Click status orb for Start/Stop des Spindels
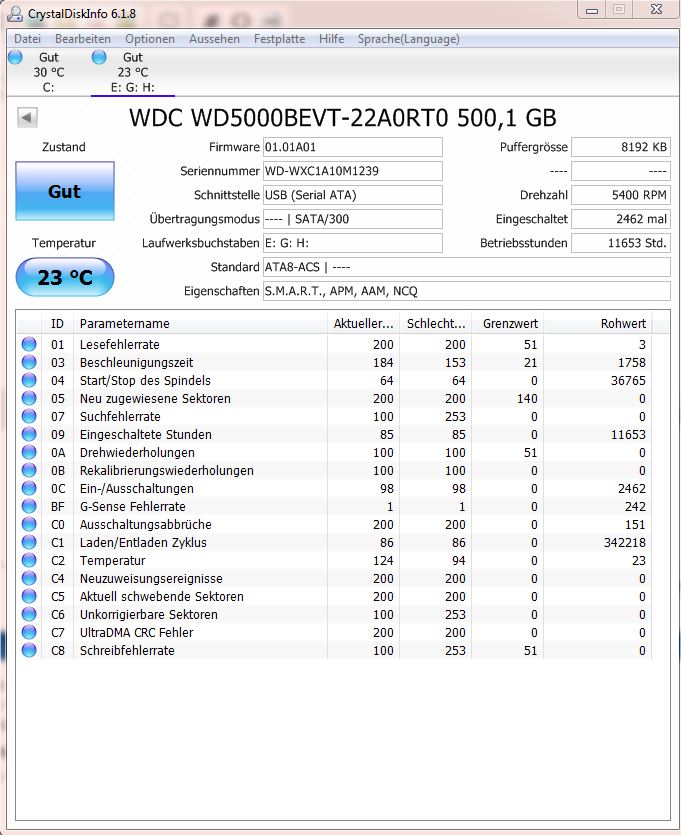Screen dimensions: 681x835 click(x=29, y=380)
